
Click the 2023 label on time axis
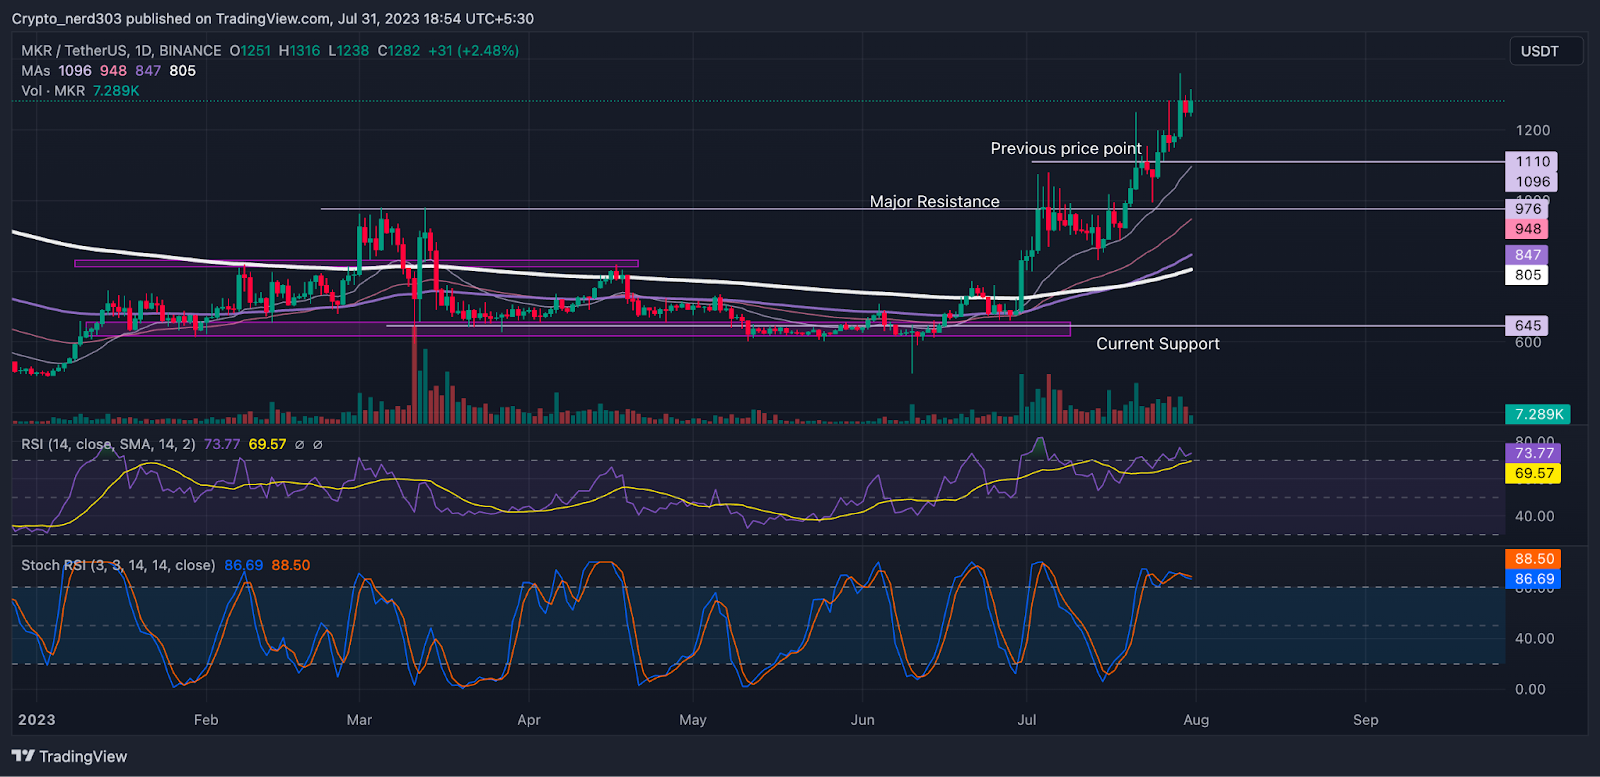tap(37, 720)
